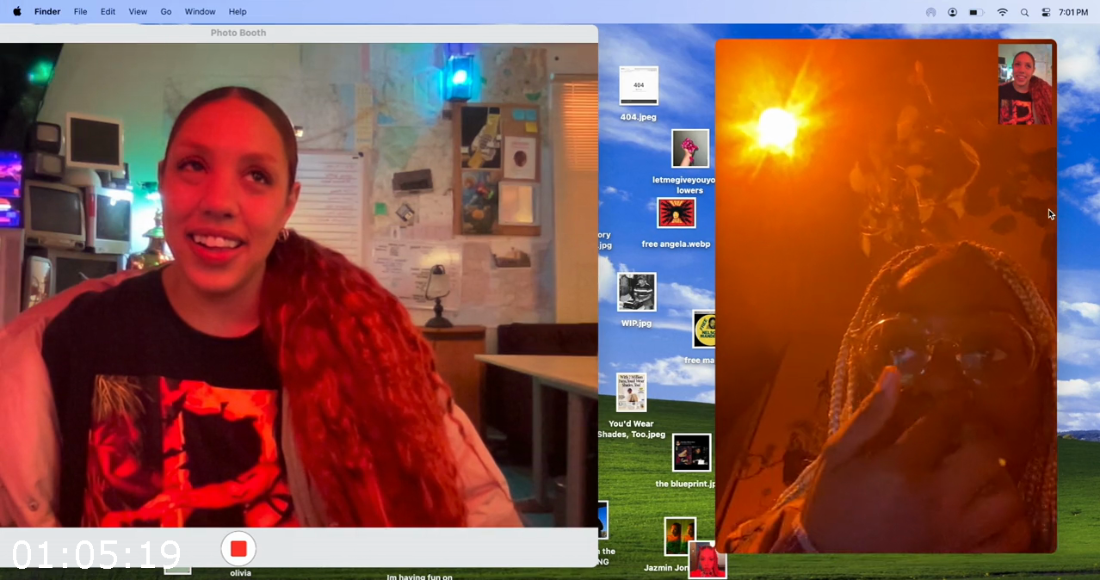Click the self-view thumbnail in the call window
The height and width of the screenshot is (580, 1100).
click(x=1025, y=84)
